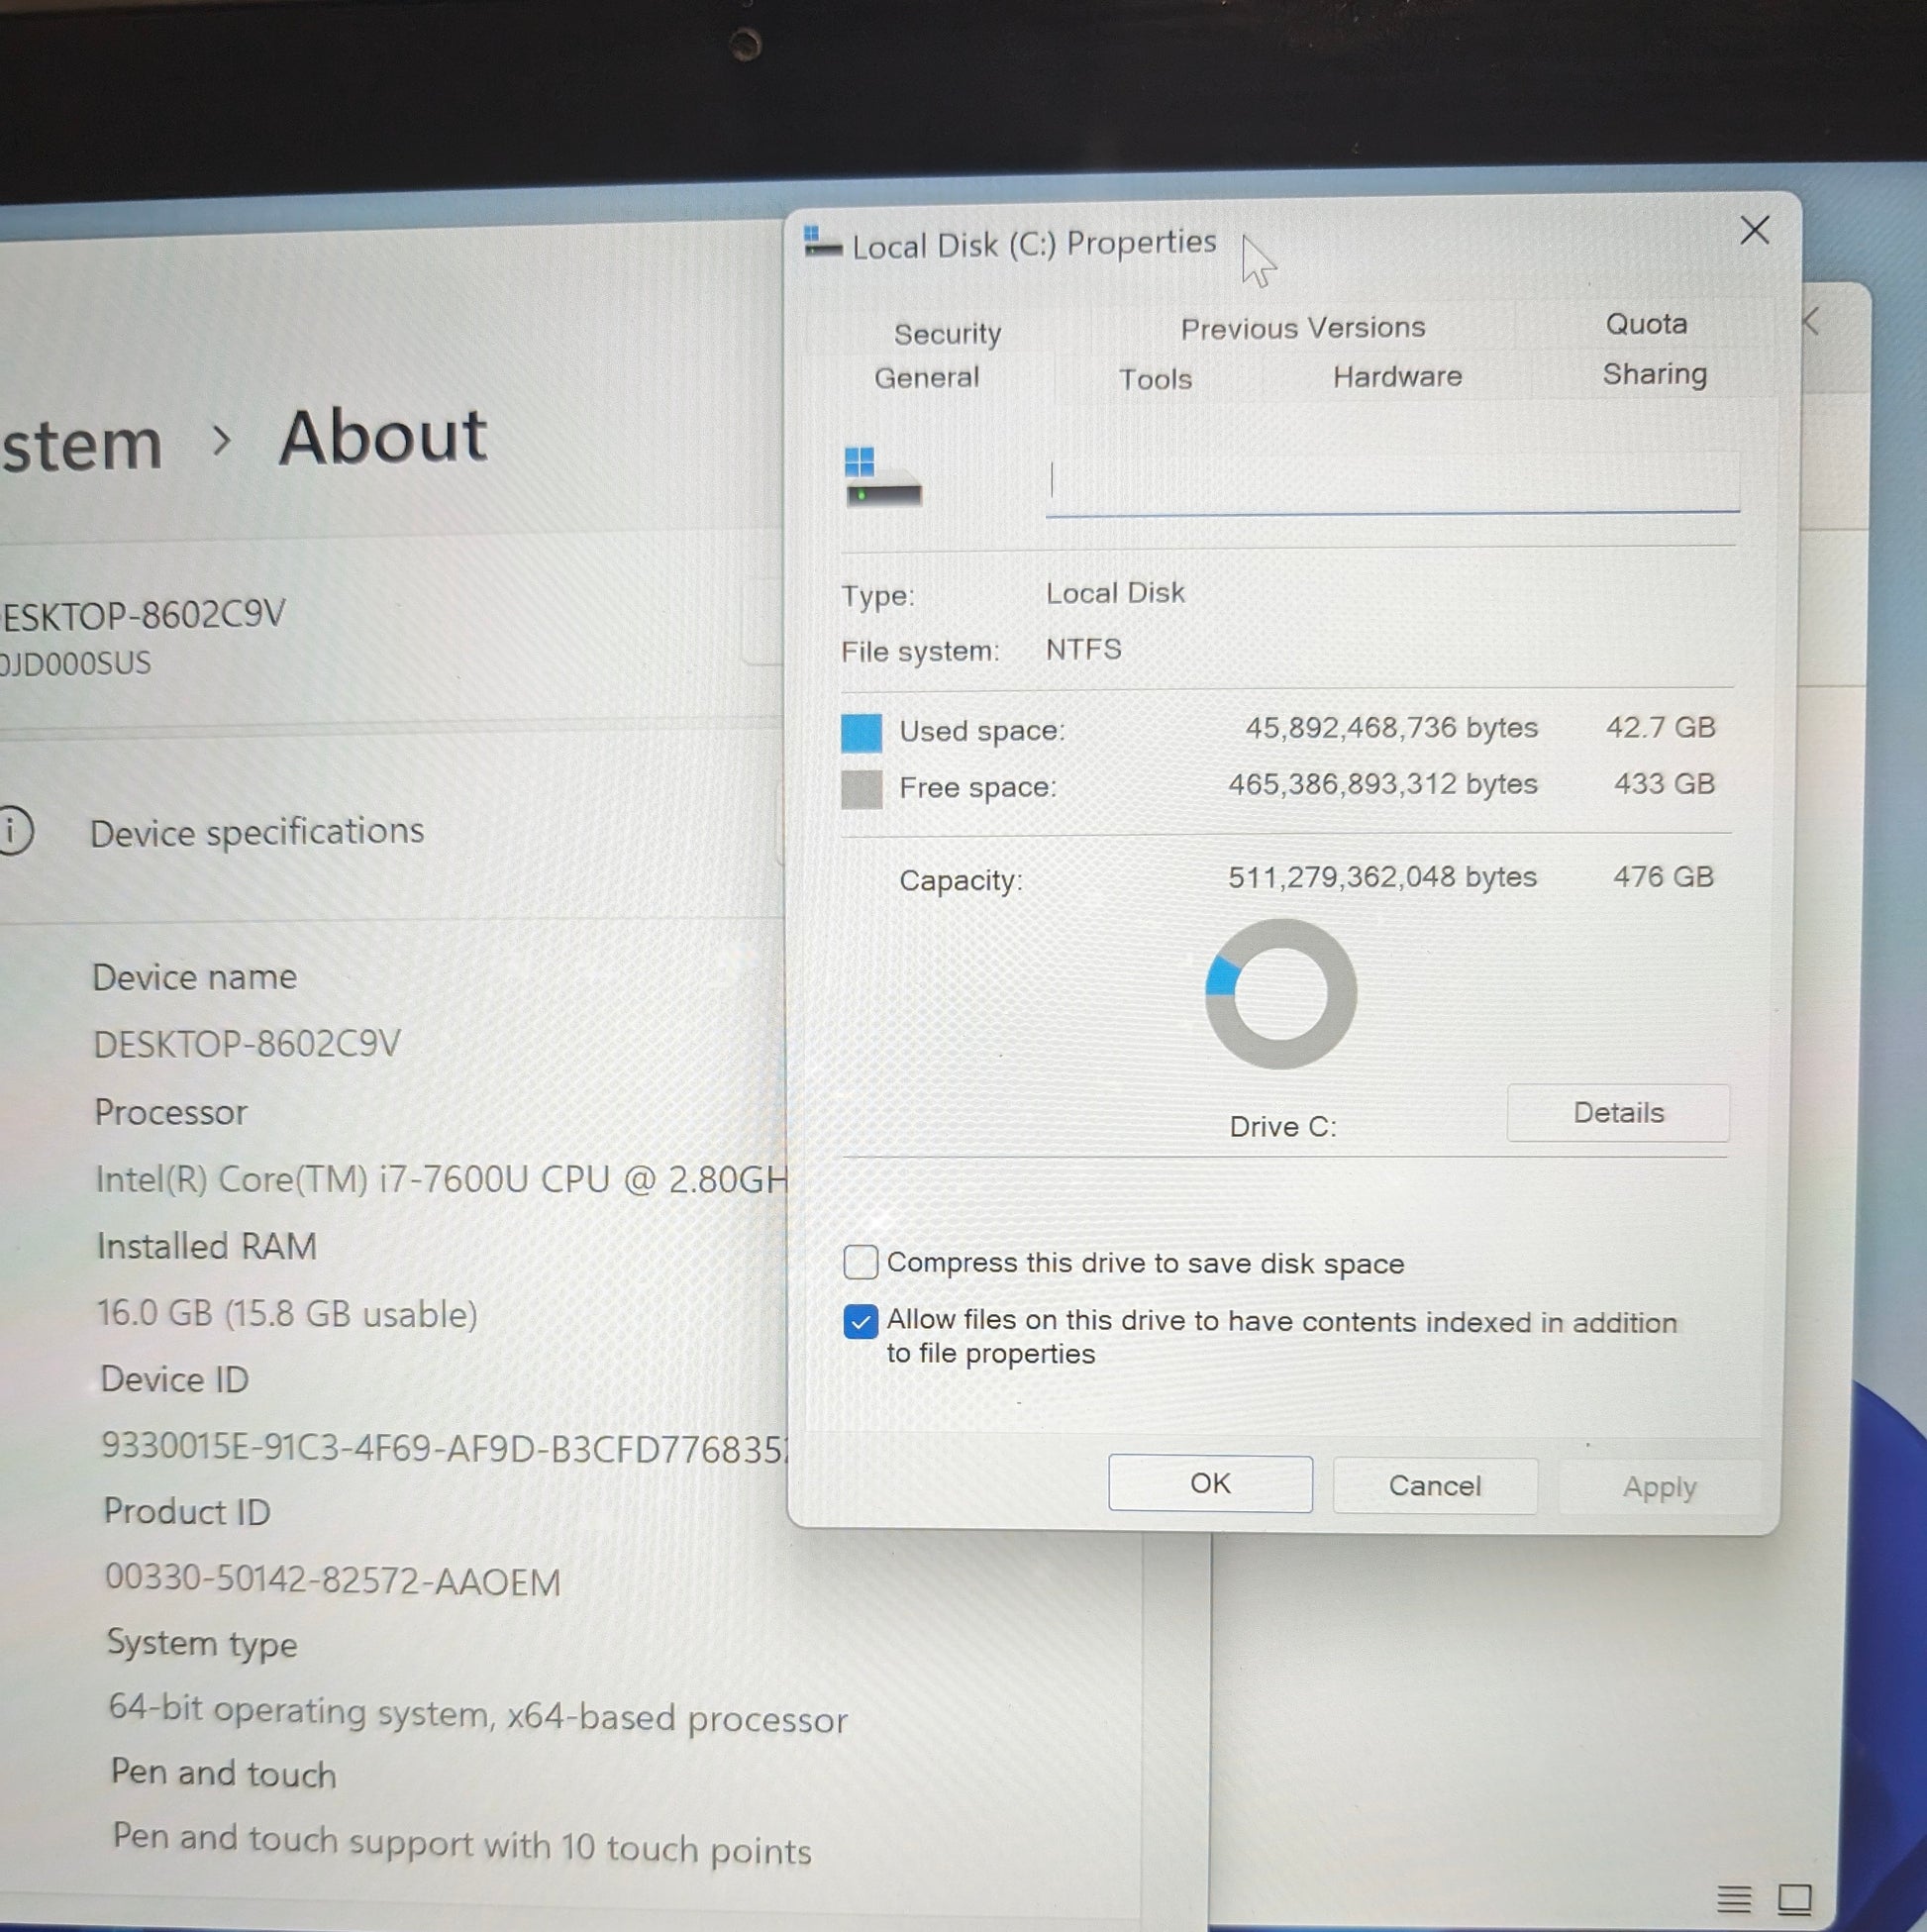Click DESKTOP-8602C9V under Device name
The width and height of the screenshot is (1927, 1932).
[x=247, y=1044]
